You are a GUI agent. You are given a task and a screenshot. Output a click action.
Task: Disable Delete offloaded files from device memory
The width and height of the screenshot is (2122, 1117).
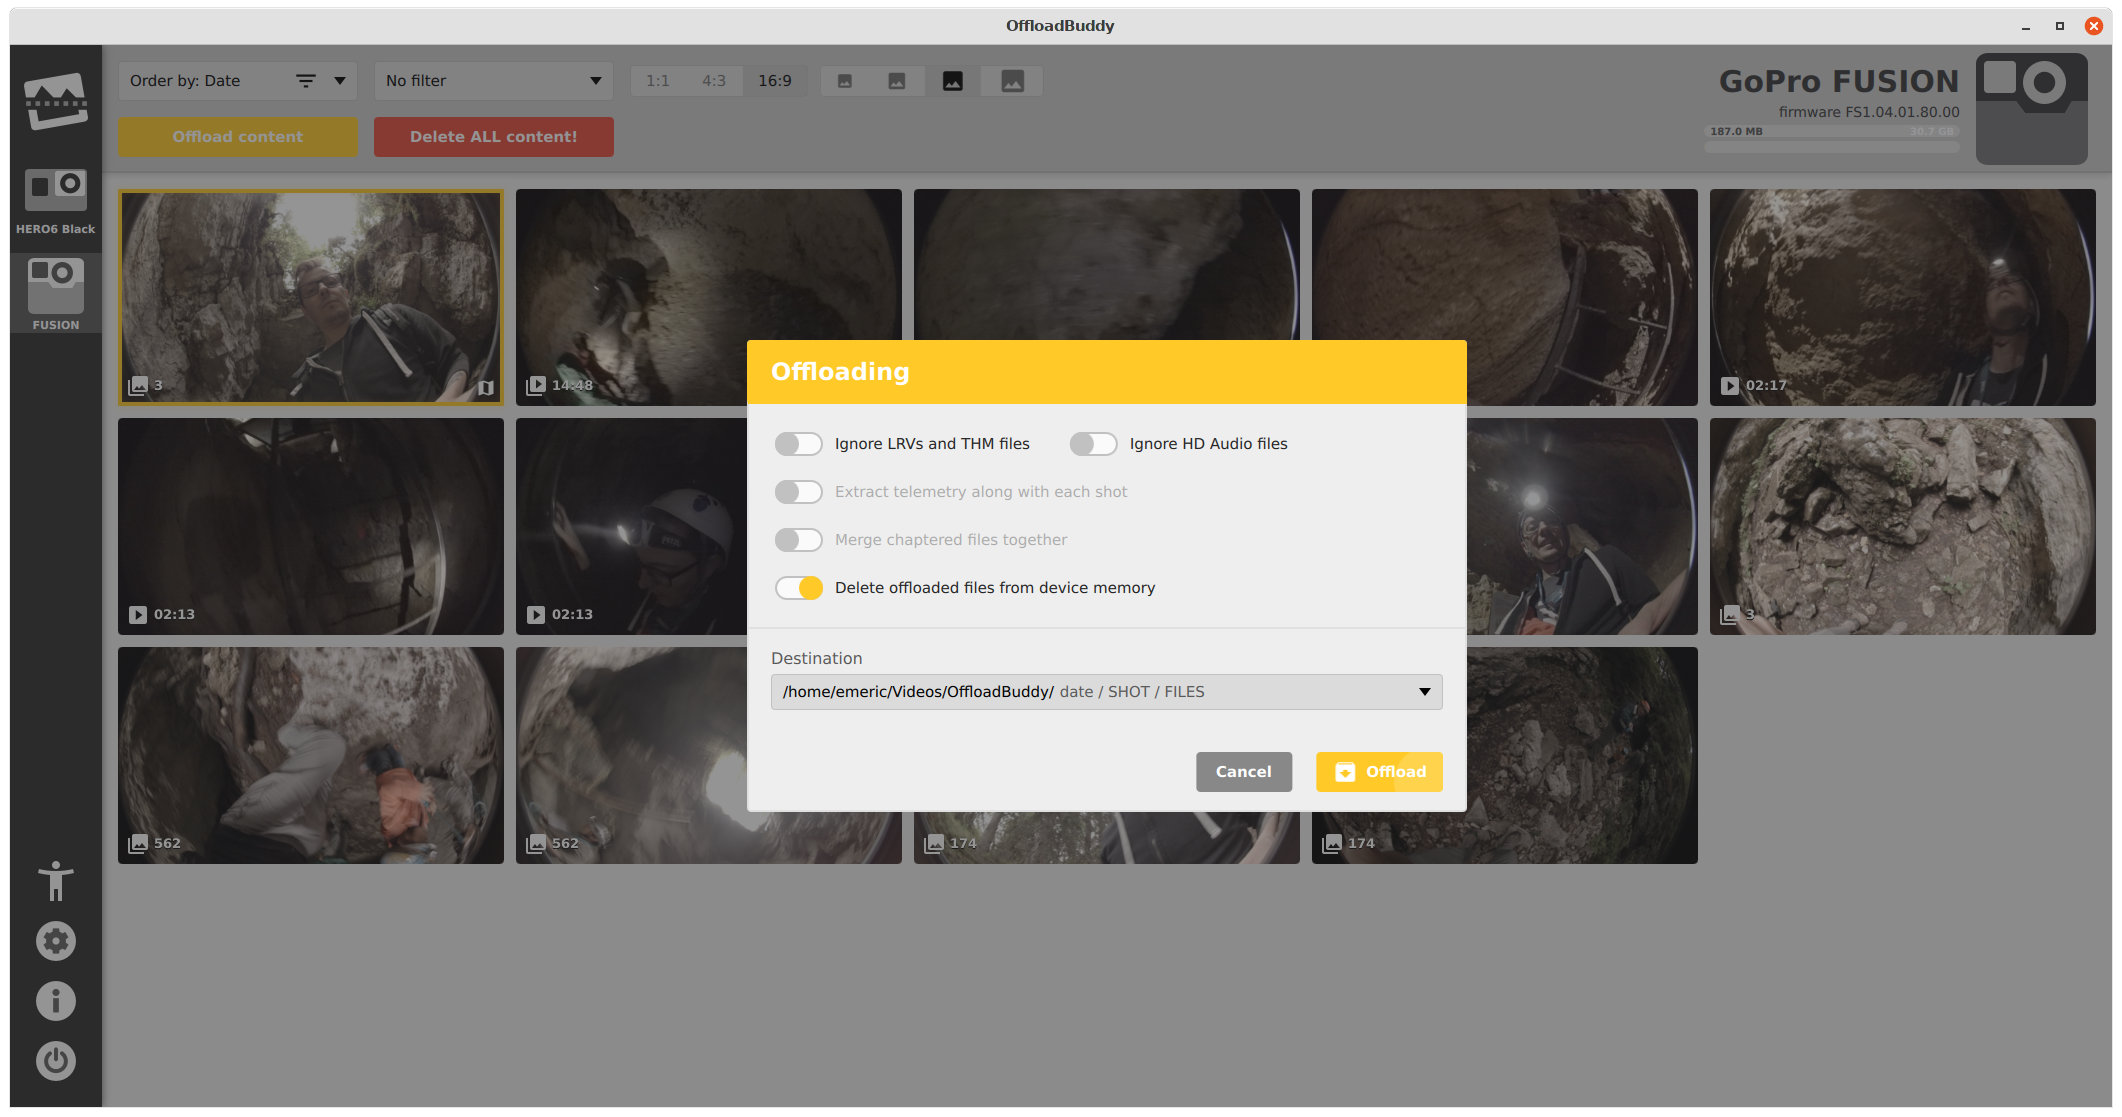(x=798, y=588)
